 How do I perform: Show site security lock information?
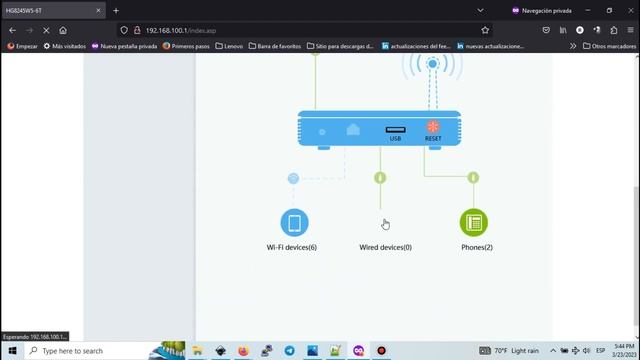(x=137, y=30)
